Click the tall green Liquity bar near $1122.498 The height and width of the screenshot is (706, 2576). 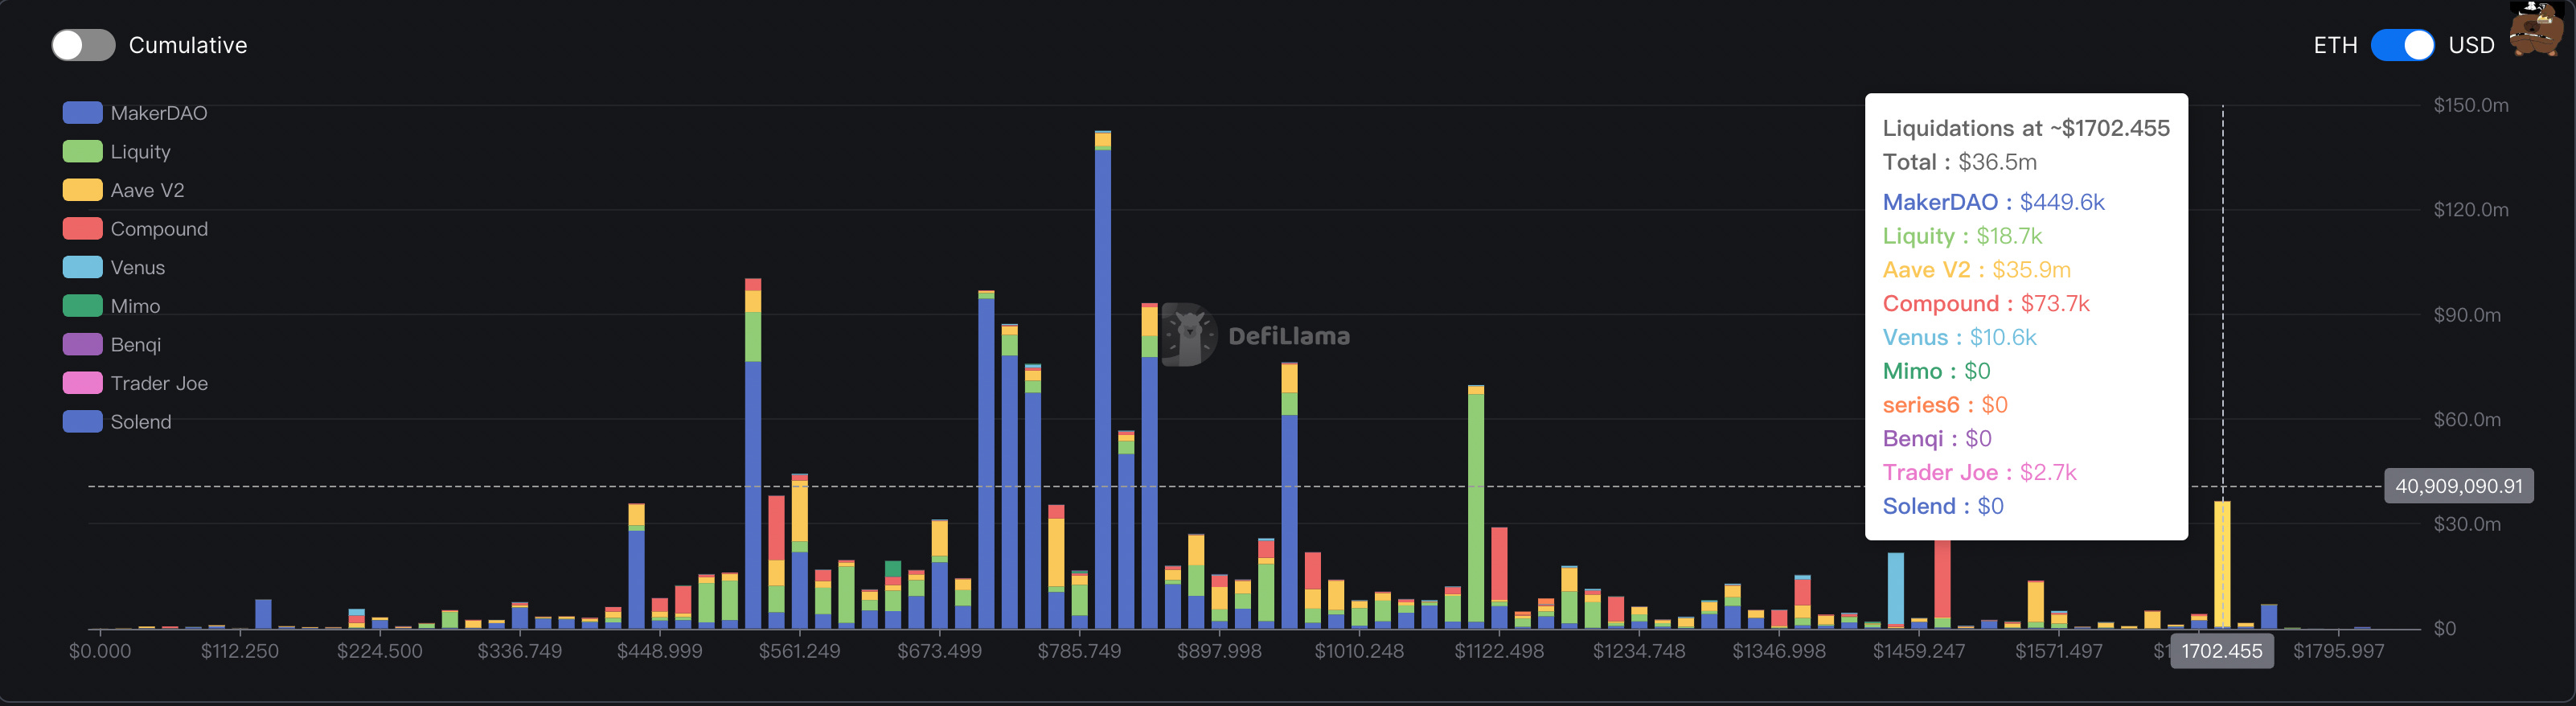pyautogui.click(x=1476, y=508)
